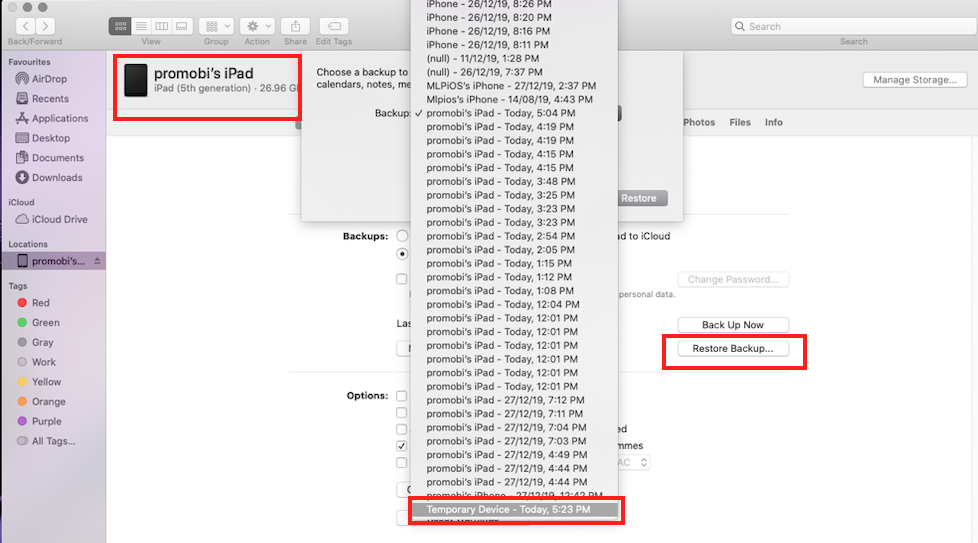Switch to column view
This screenshot has width=978, height=543.
point(162,26)
